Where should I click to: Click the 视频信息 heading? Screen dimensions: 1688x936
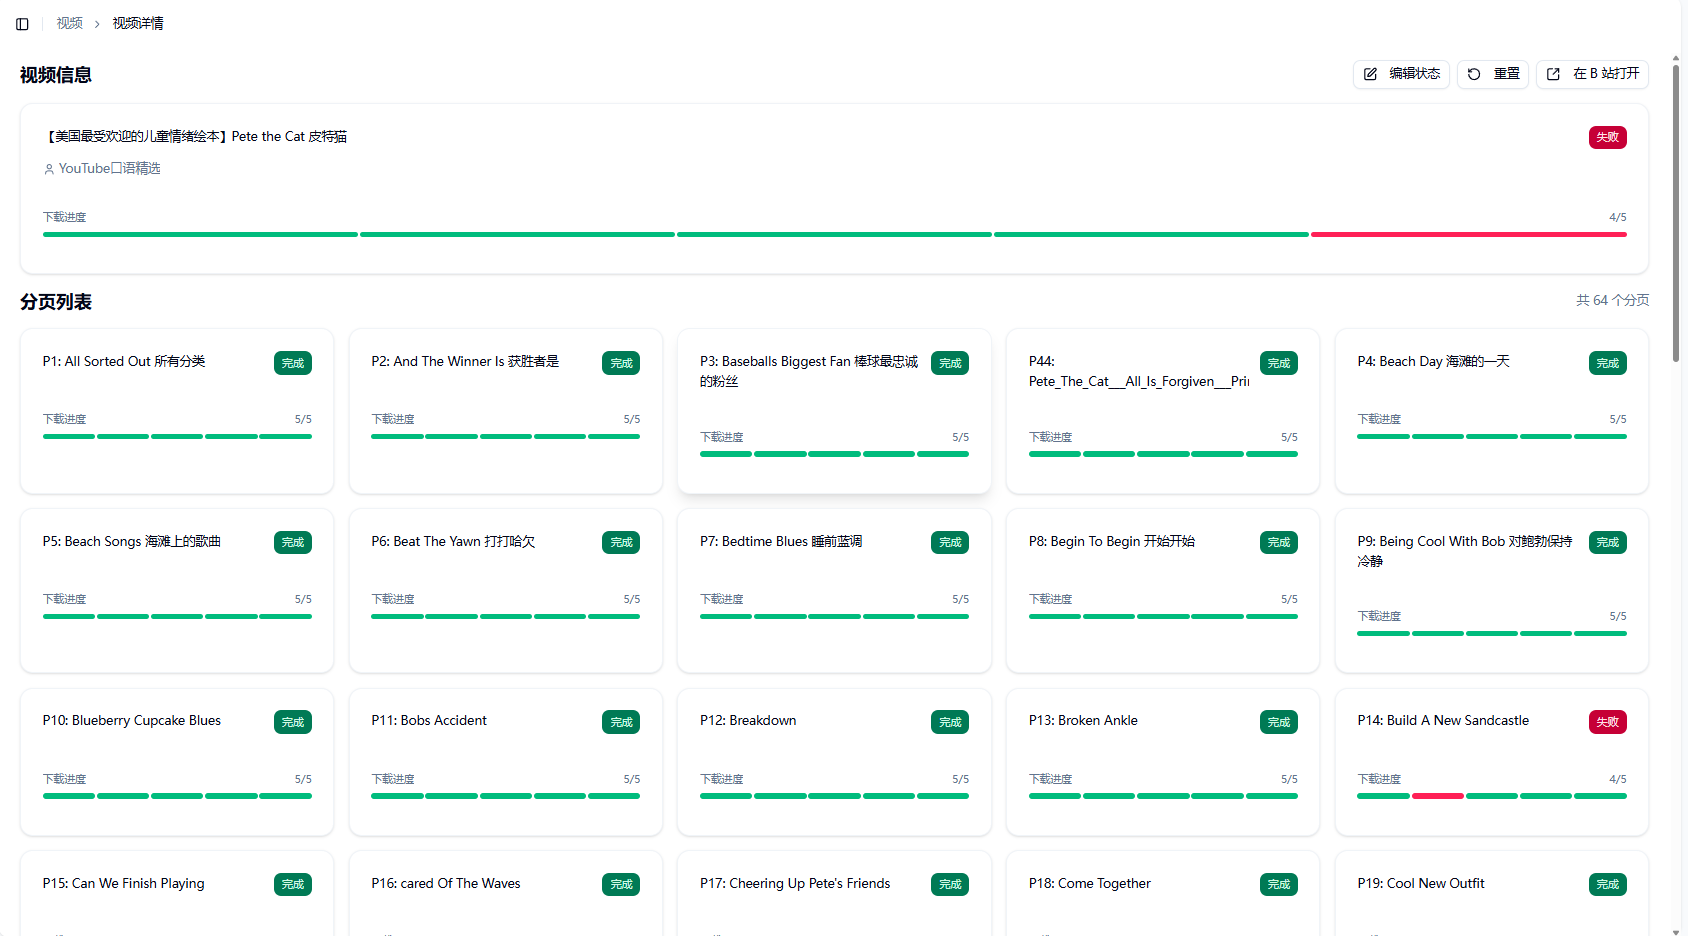pos(56,75)
